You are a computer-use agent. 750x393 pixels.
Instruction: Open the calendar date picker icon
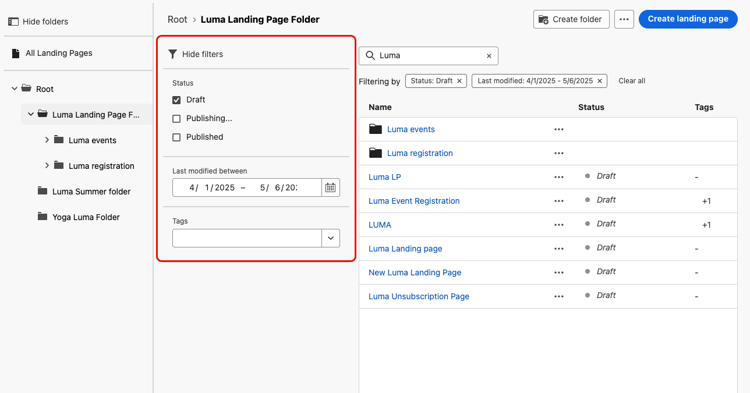coord(331,187)
